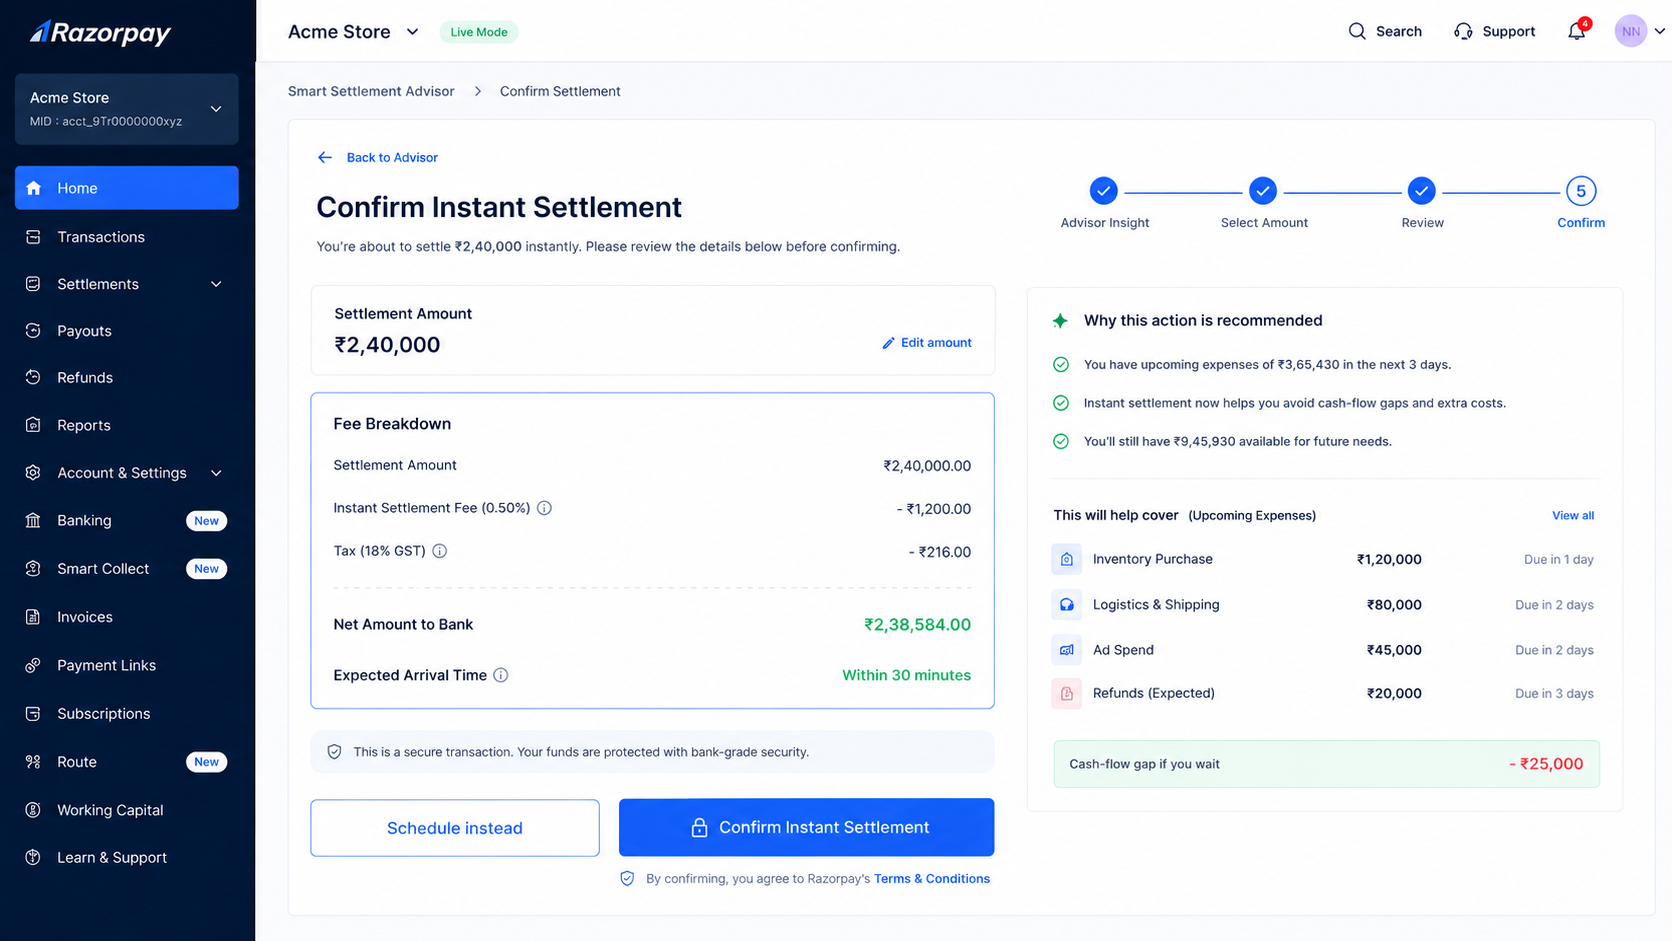Click the Payment Links chain icon
The image size is (1672, 941).
pyautogui.click(x=33, y=665)
